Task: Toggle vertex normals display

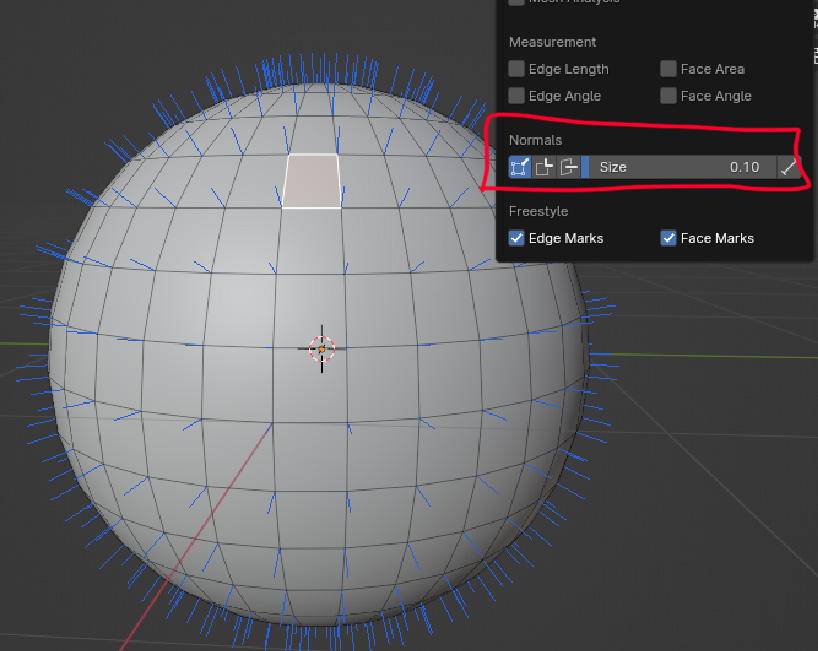Action: point(520,167)
